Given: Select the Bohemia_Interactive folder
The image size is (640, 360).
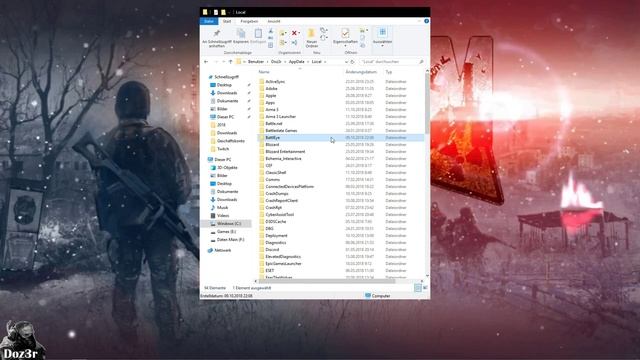Looking at the screenshot, I should [x=283, y=158].
